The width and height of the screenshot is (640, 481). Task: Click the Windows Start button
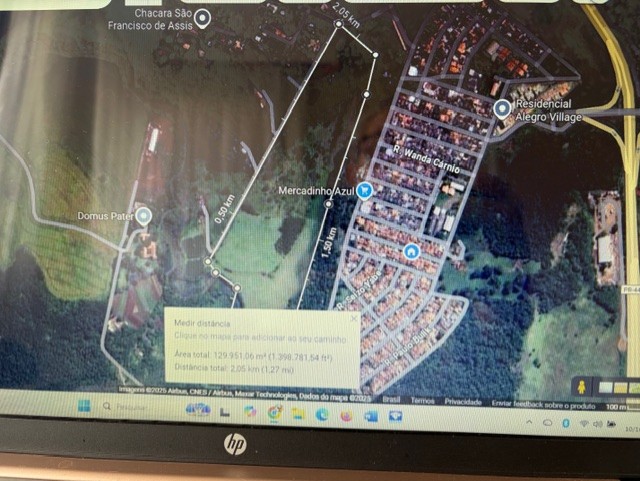pyautogui.click(x=84, y=406)
